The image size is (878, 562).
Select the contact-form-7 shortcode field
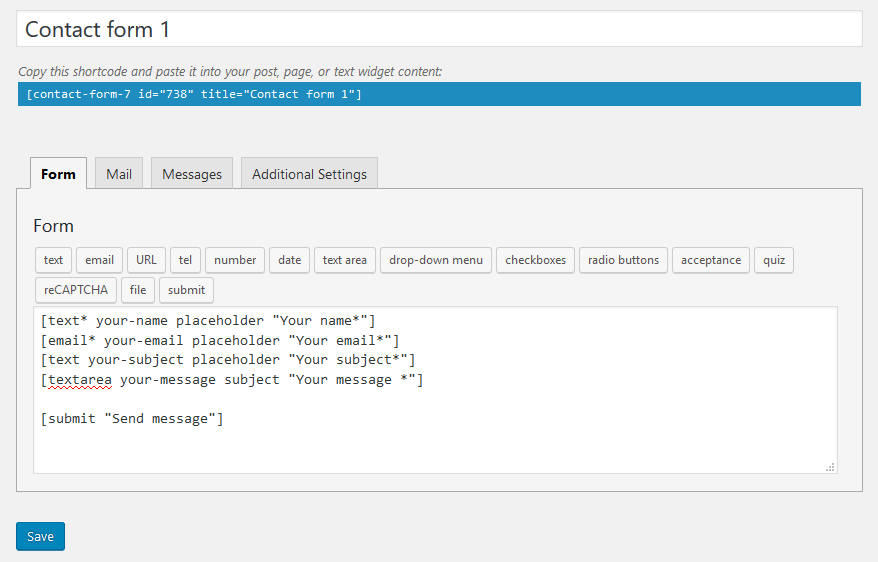(439, 94)
